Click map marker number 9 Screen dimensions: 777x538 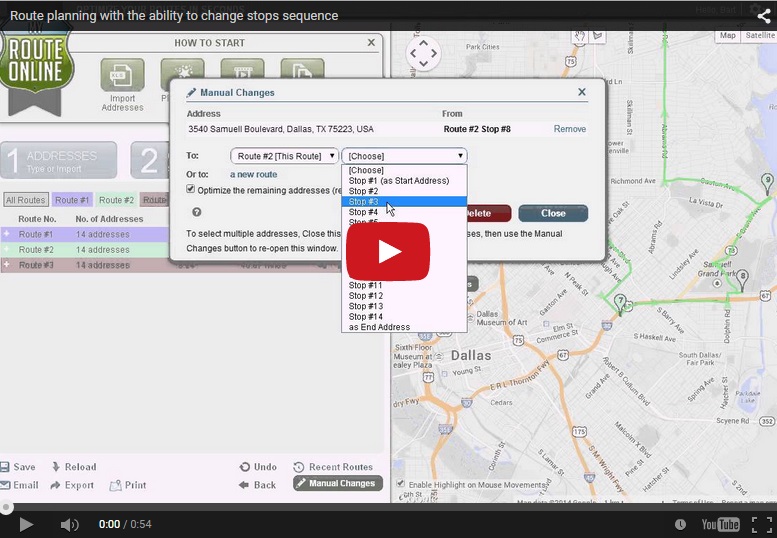click(x=767, y=182)
